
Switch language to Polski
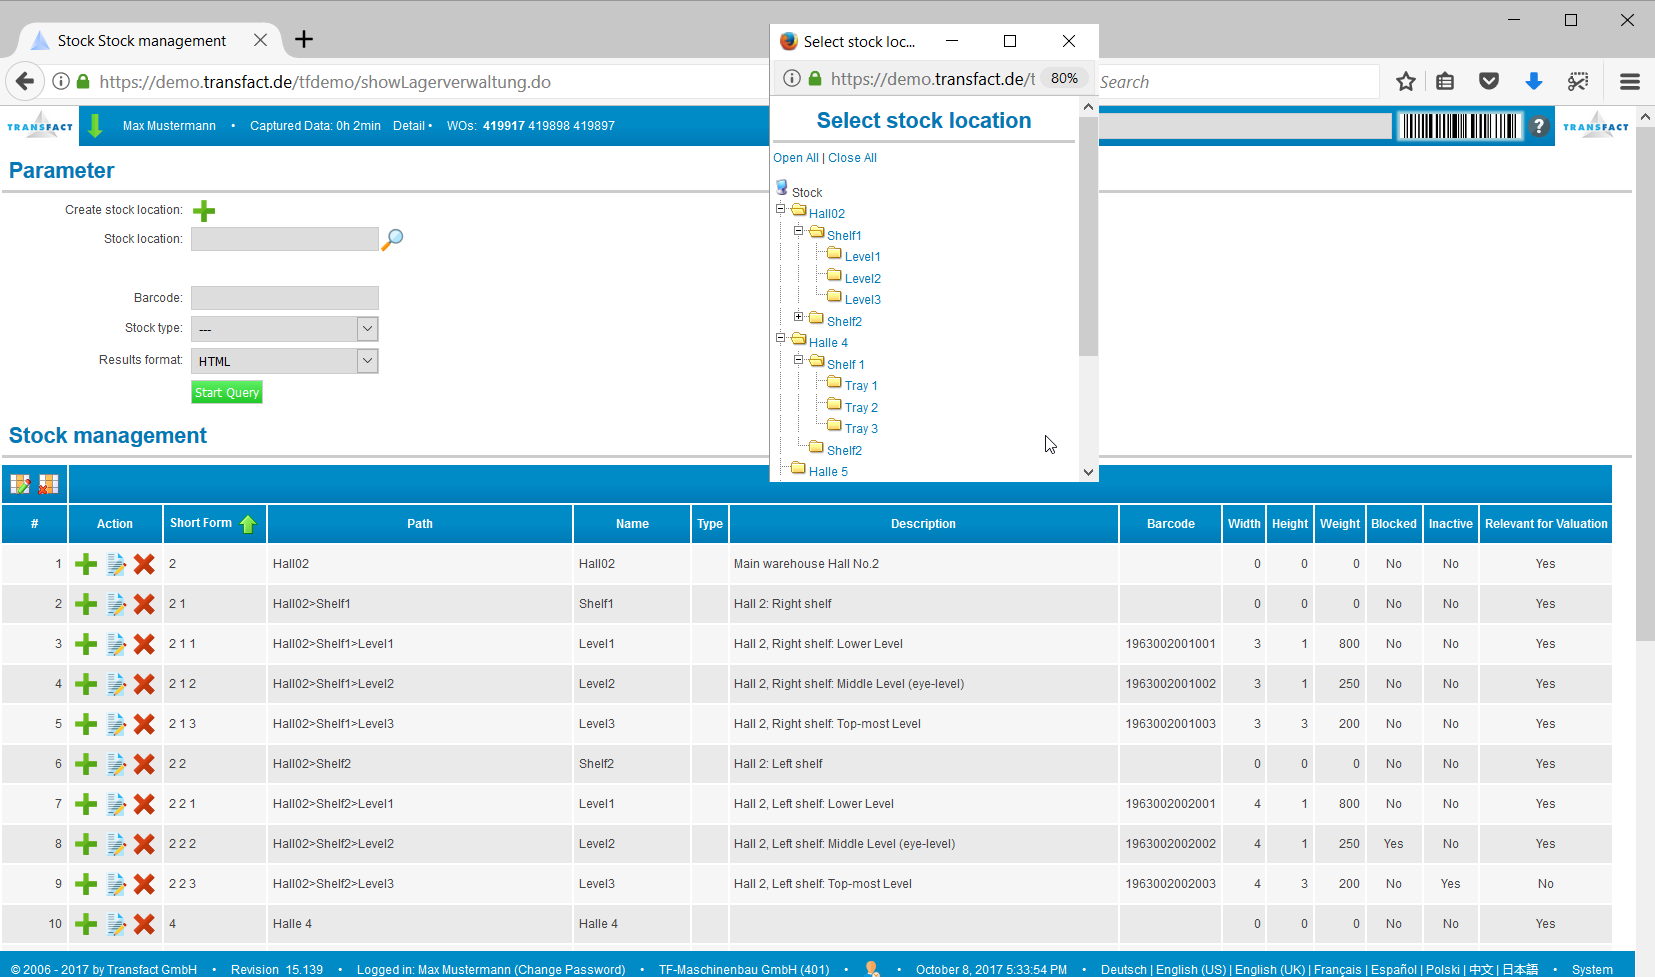tap(1442, 970)
